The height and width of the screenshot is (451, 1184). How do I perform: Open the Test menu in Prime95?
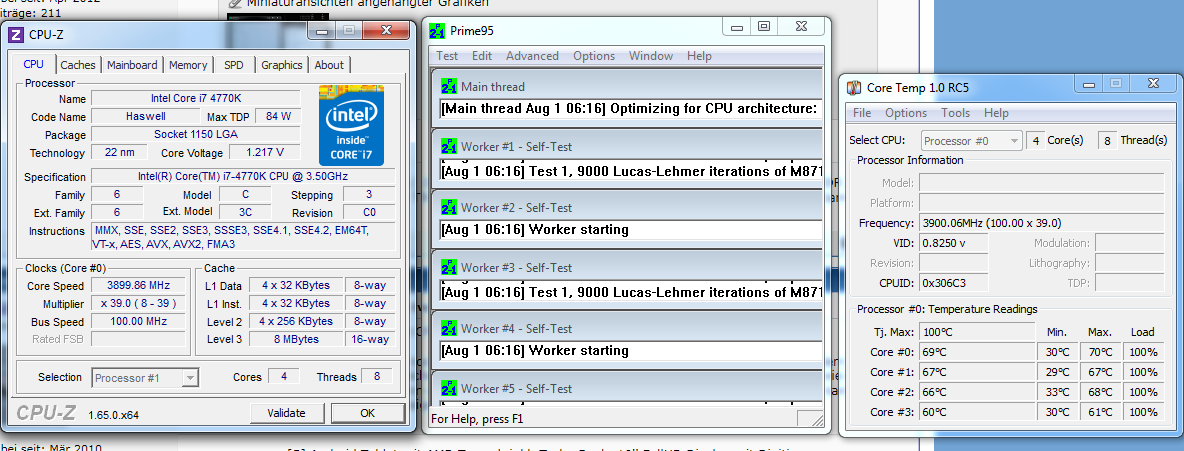pyautogui.click(x=447, y=56)
